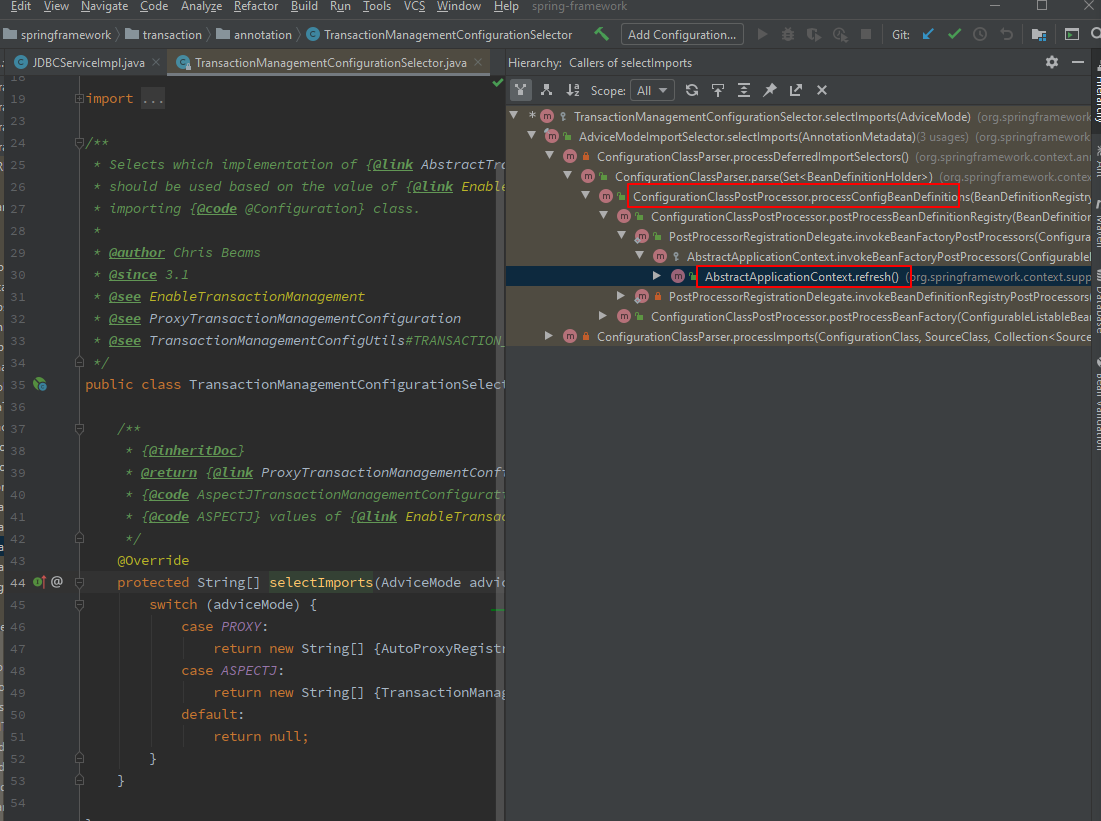Open the VCS menu

coord(414,6)
